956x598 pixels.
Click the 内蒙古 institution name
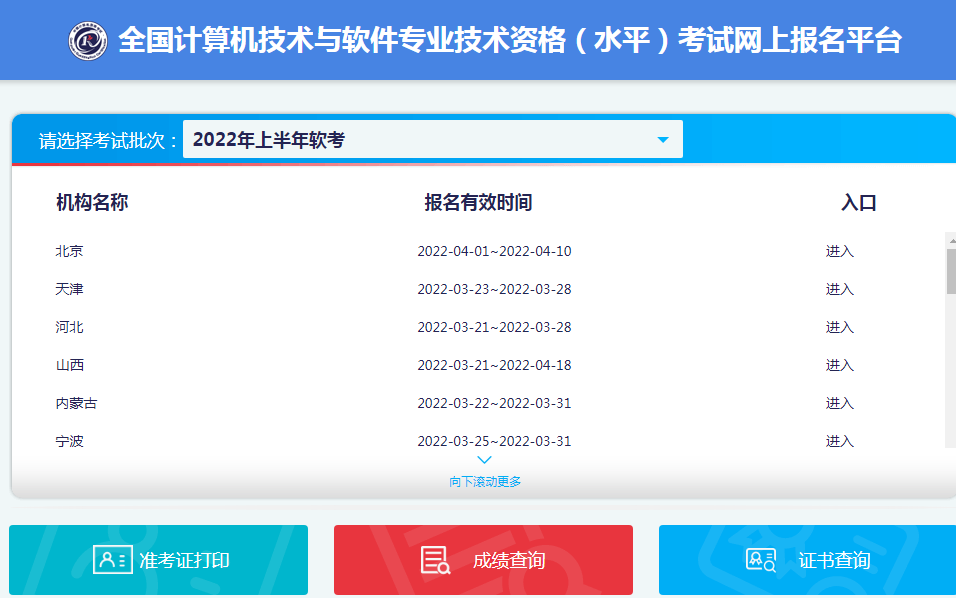(76, 403)
